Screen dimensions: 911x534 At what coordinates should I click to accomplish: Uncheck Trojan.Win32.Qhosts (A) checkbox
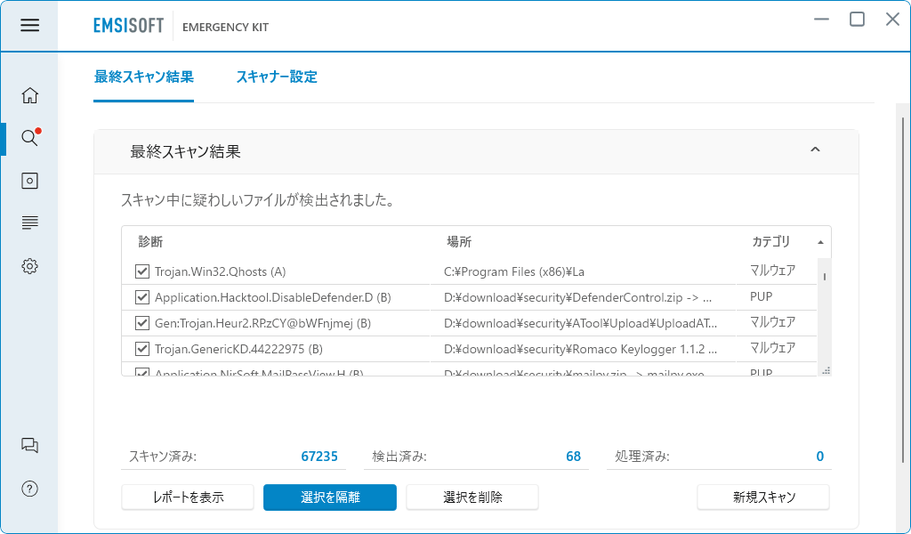point(142,271)
